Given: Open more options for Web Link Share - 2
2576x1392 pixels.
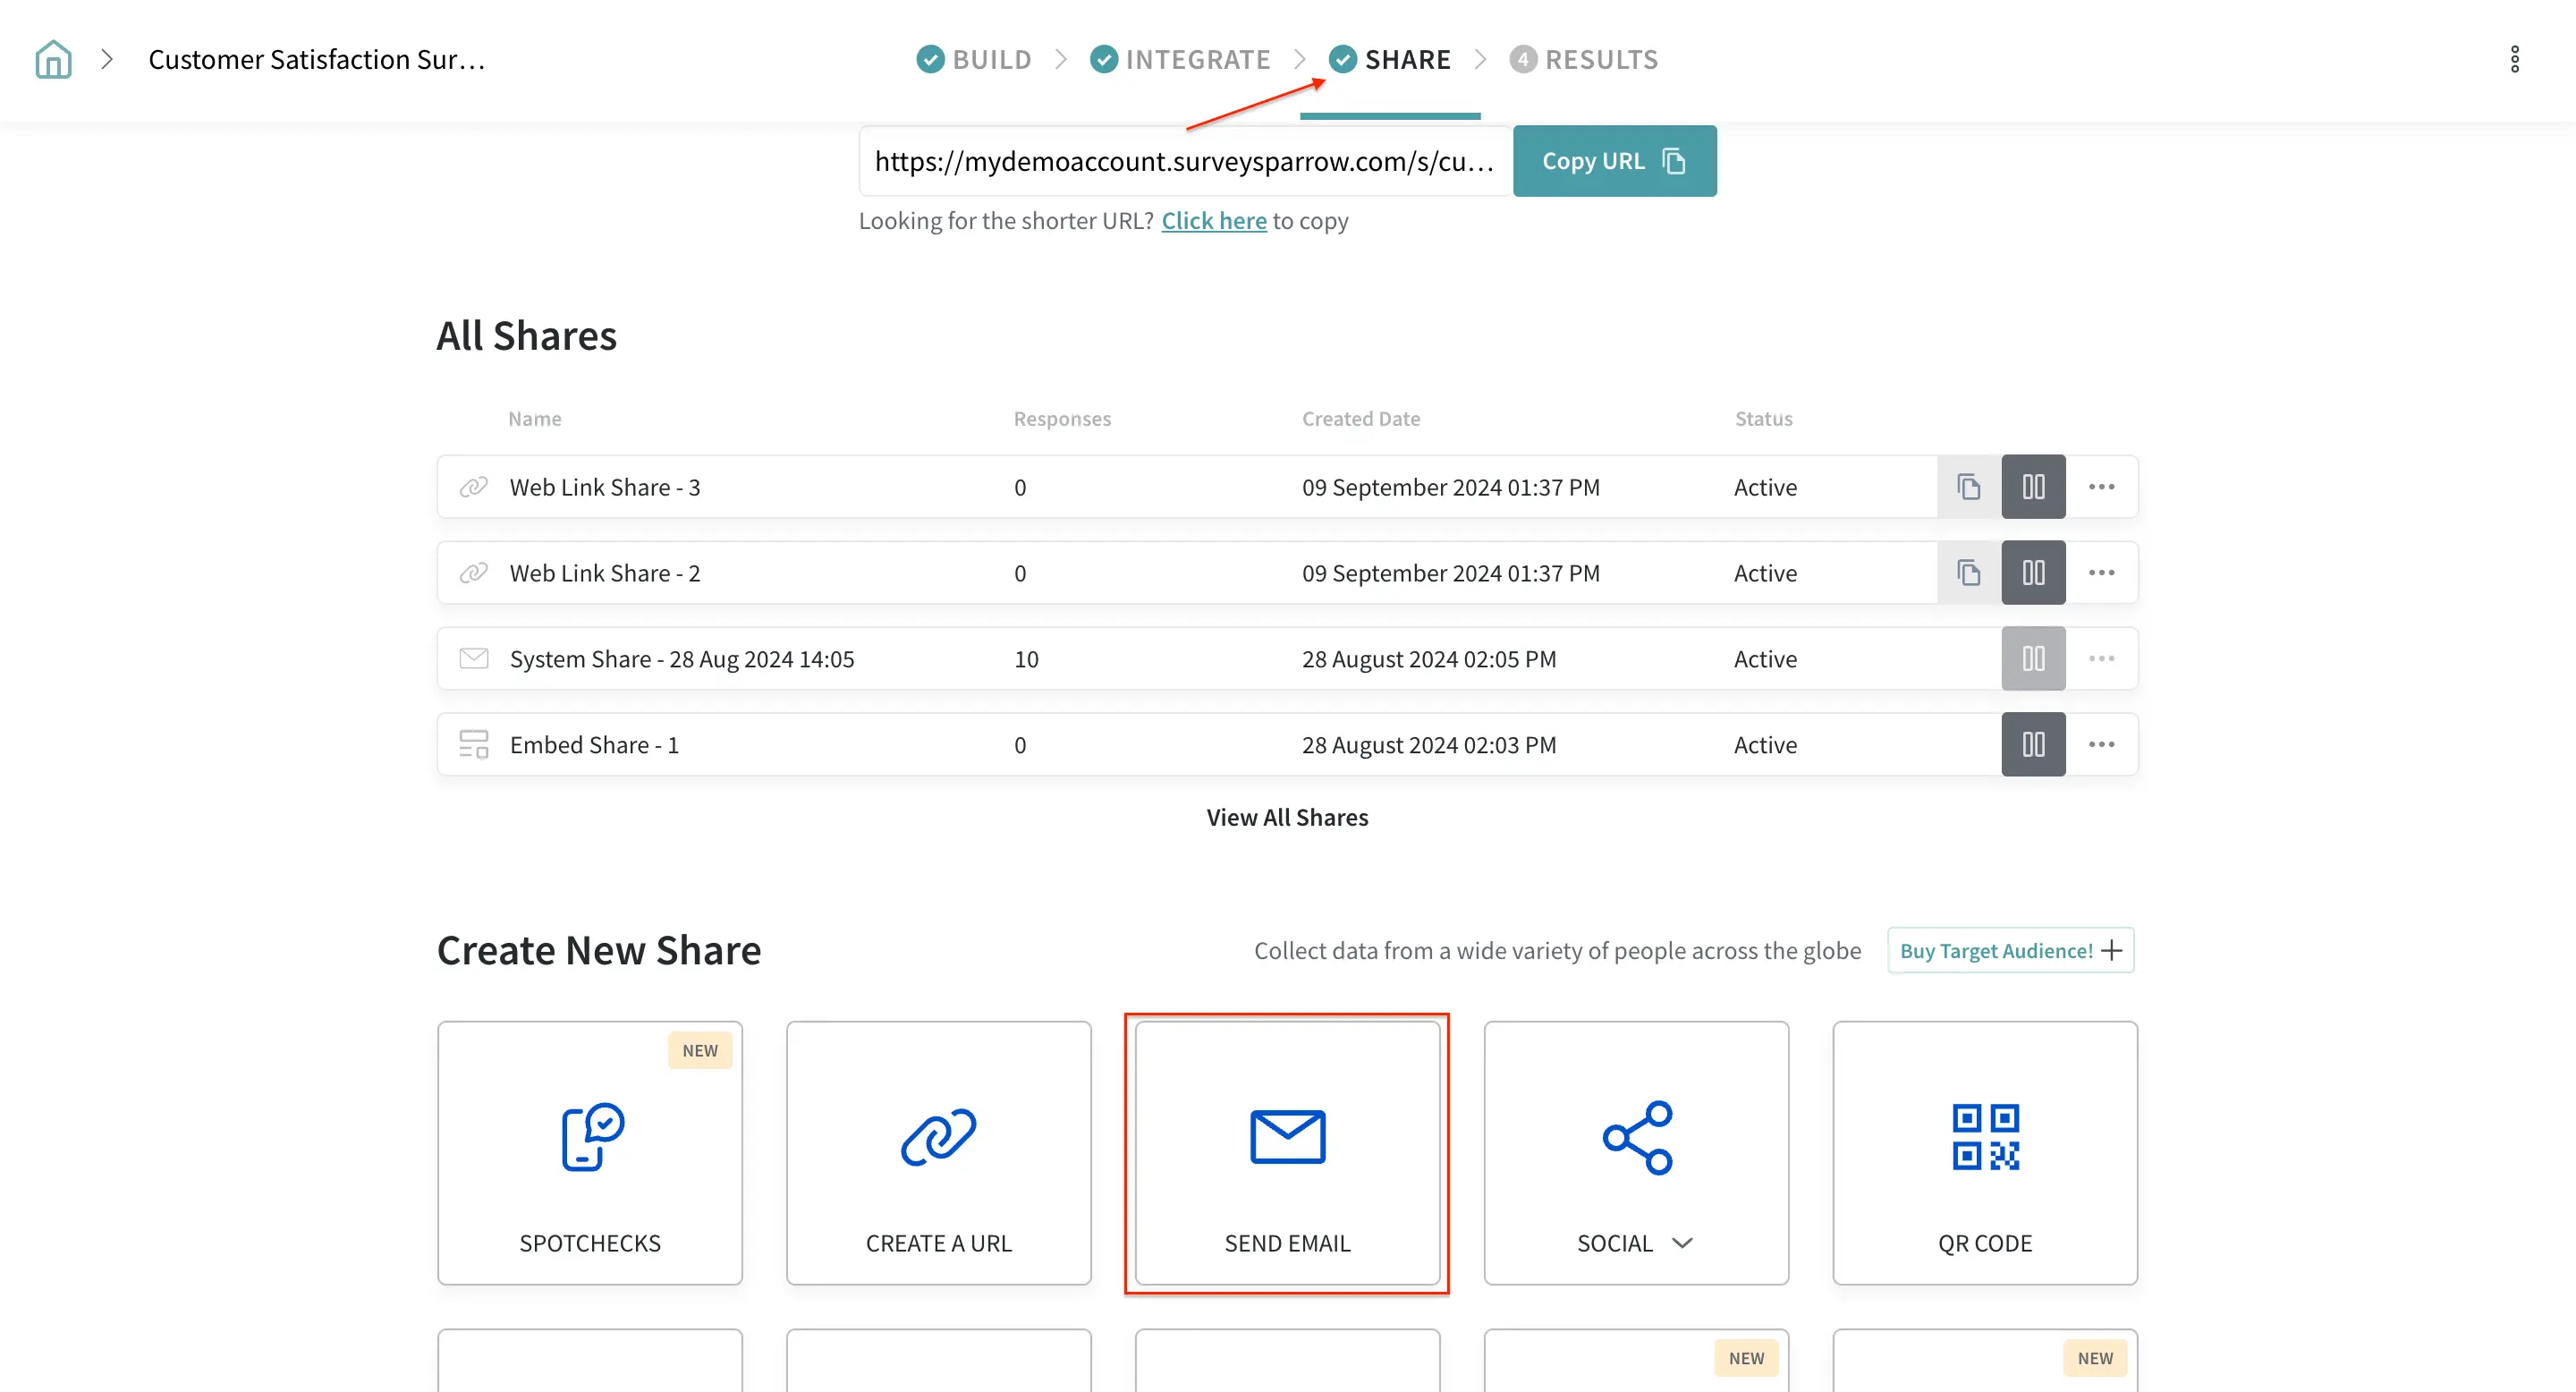Looking at the screenshot, I should pos(2101,573).
